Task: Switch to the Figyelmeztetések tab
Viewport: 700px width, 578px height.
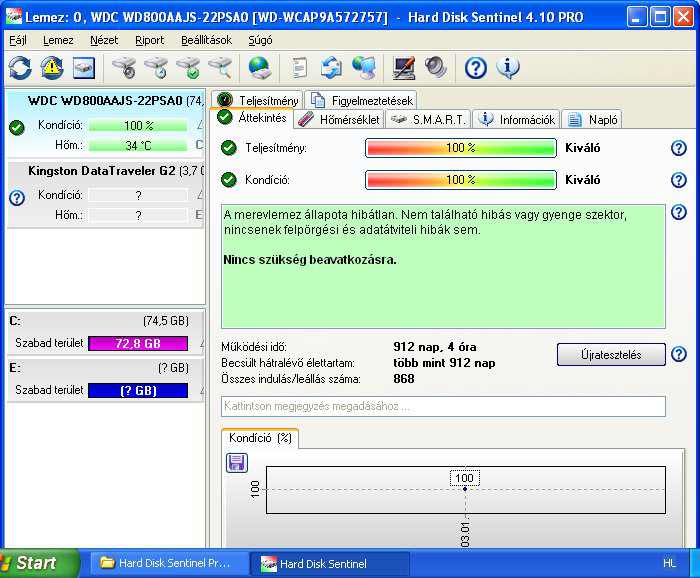Action: [x=361, y=100]
